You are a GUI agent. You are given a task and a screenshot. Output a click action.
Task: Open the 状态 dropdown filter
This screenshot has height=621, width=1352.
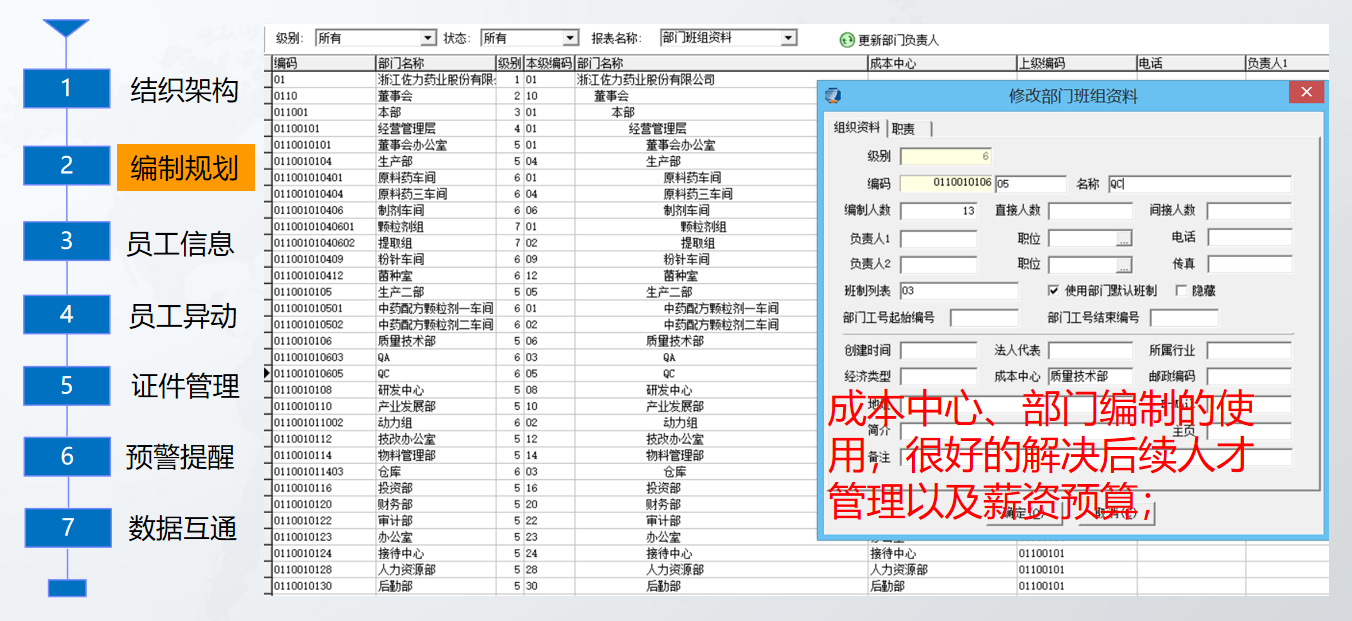tap(570, 38)
